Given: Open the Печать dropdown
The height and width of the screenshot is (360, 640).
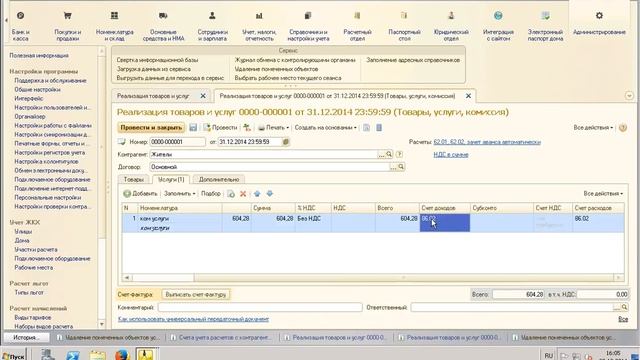Looking at the screenshot, I should (x=273, y=128).
